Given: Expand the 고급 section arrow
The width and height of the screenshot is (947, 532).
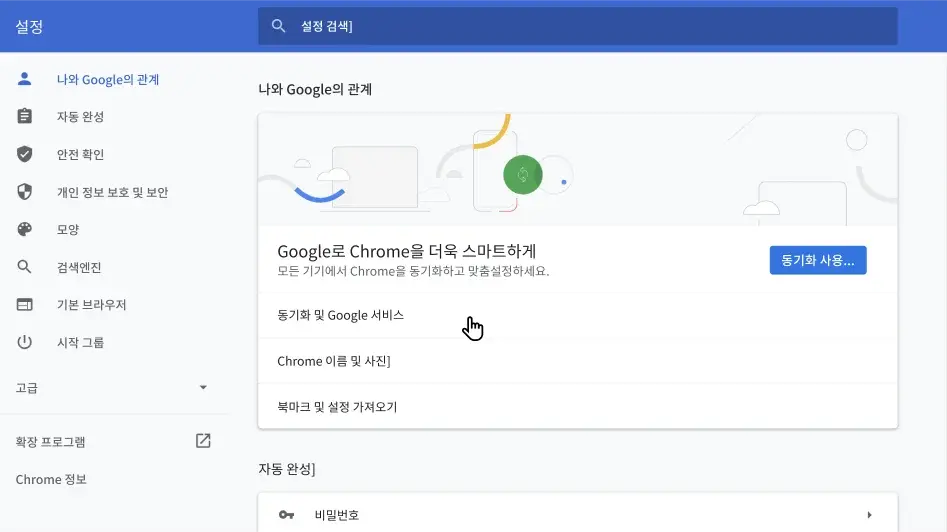Looking at the screenshot, I should pos(203,387).
